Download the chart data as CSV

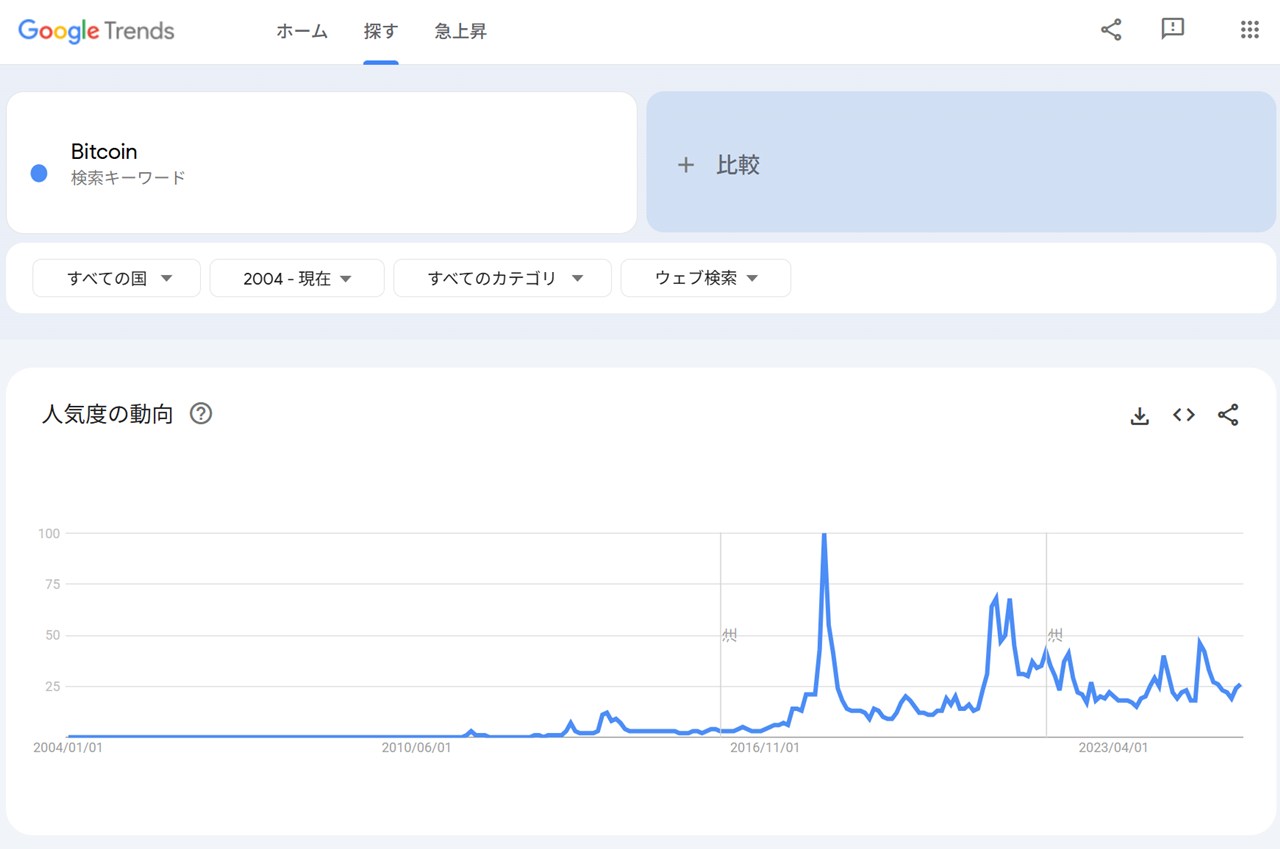[1139, 415]
